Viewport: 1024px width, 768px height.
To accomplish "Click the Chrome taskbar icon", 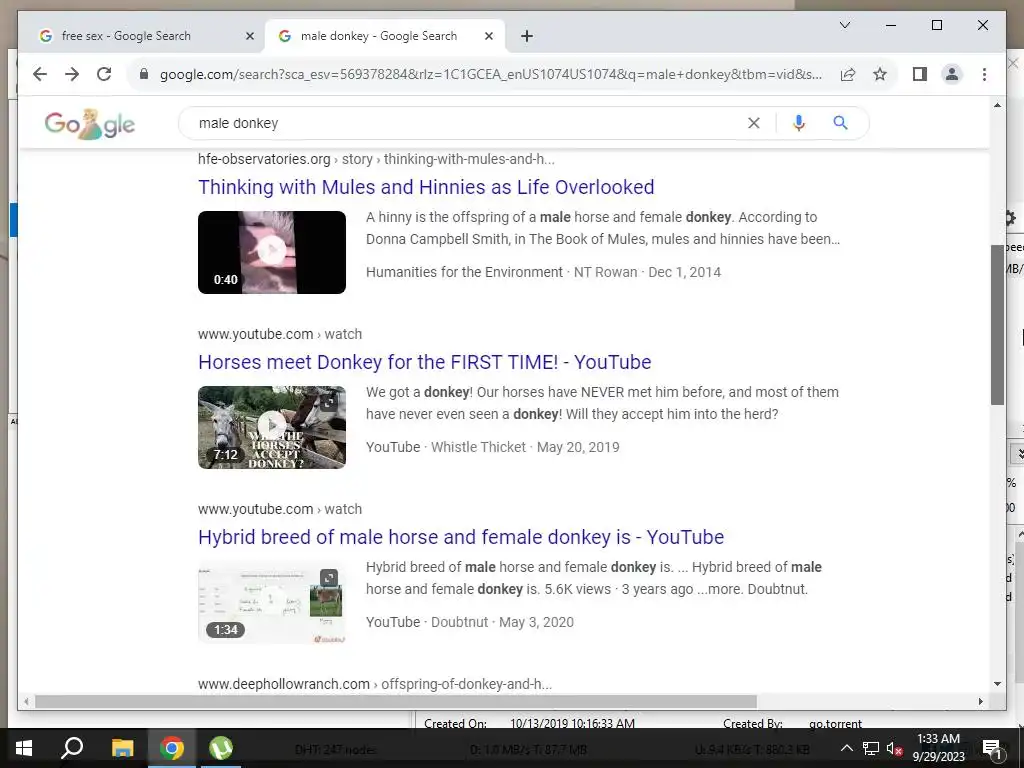I will 172,748.
